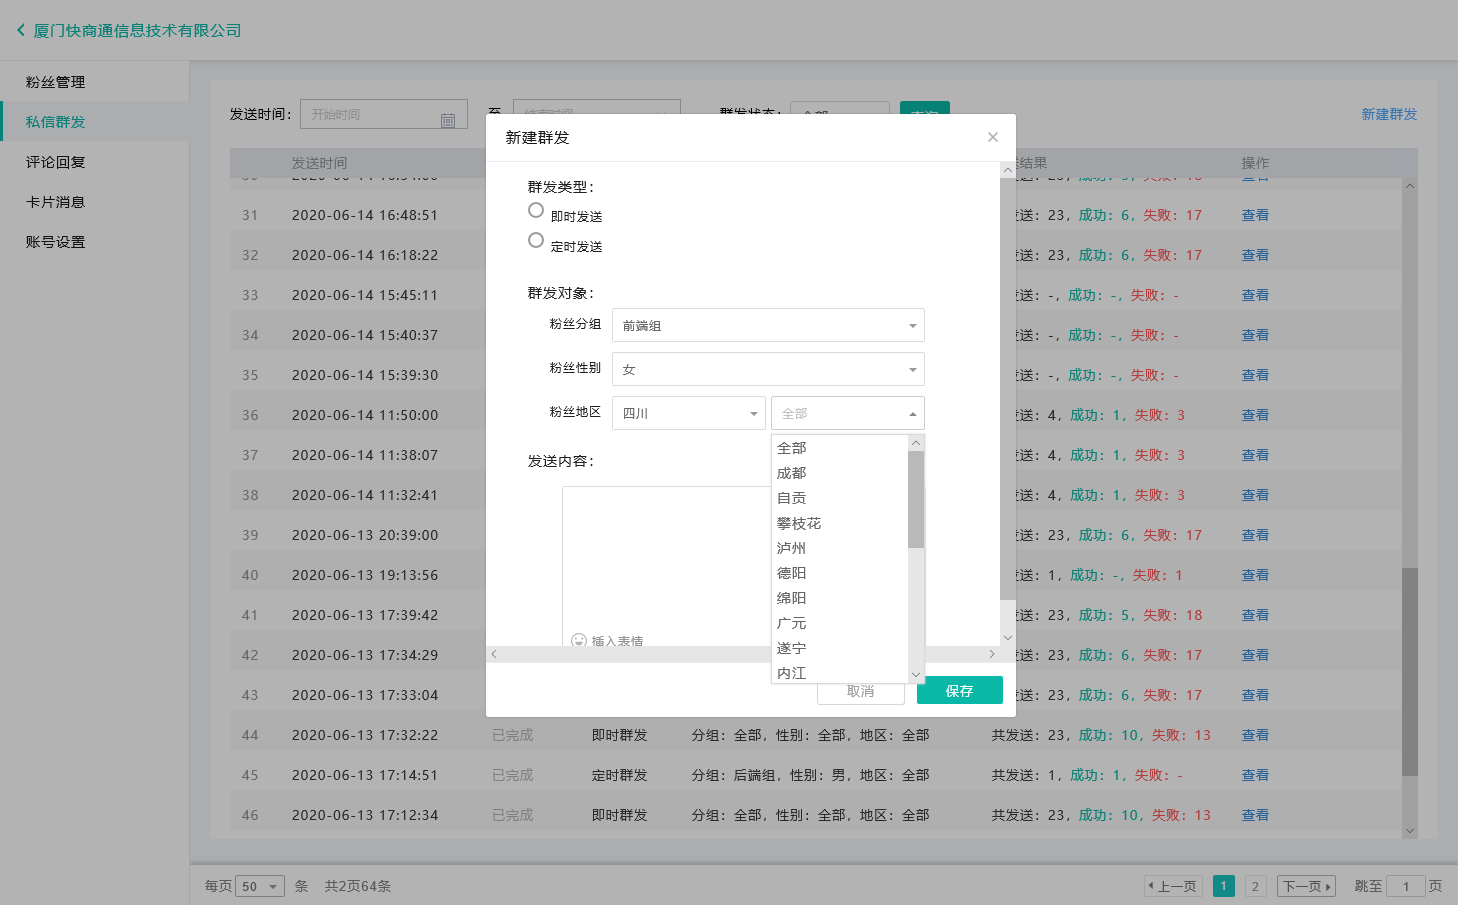This screenshot has width=1458, height=905.
Task: Open the 粉丝分组 dropdown showing 前端组
Action: 767,325
